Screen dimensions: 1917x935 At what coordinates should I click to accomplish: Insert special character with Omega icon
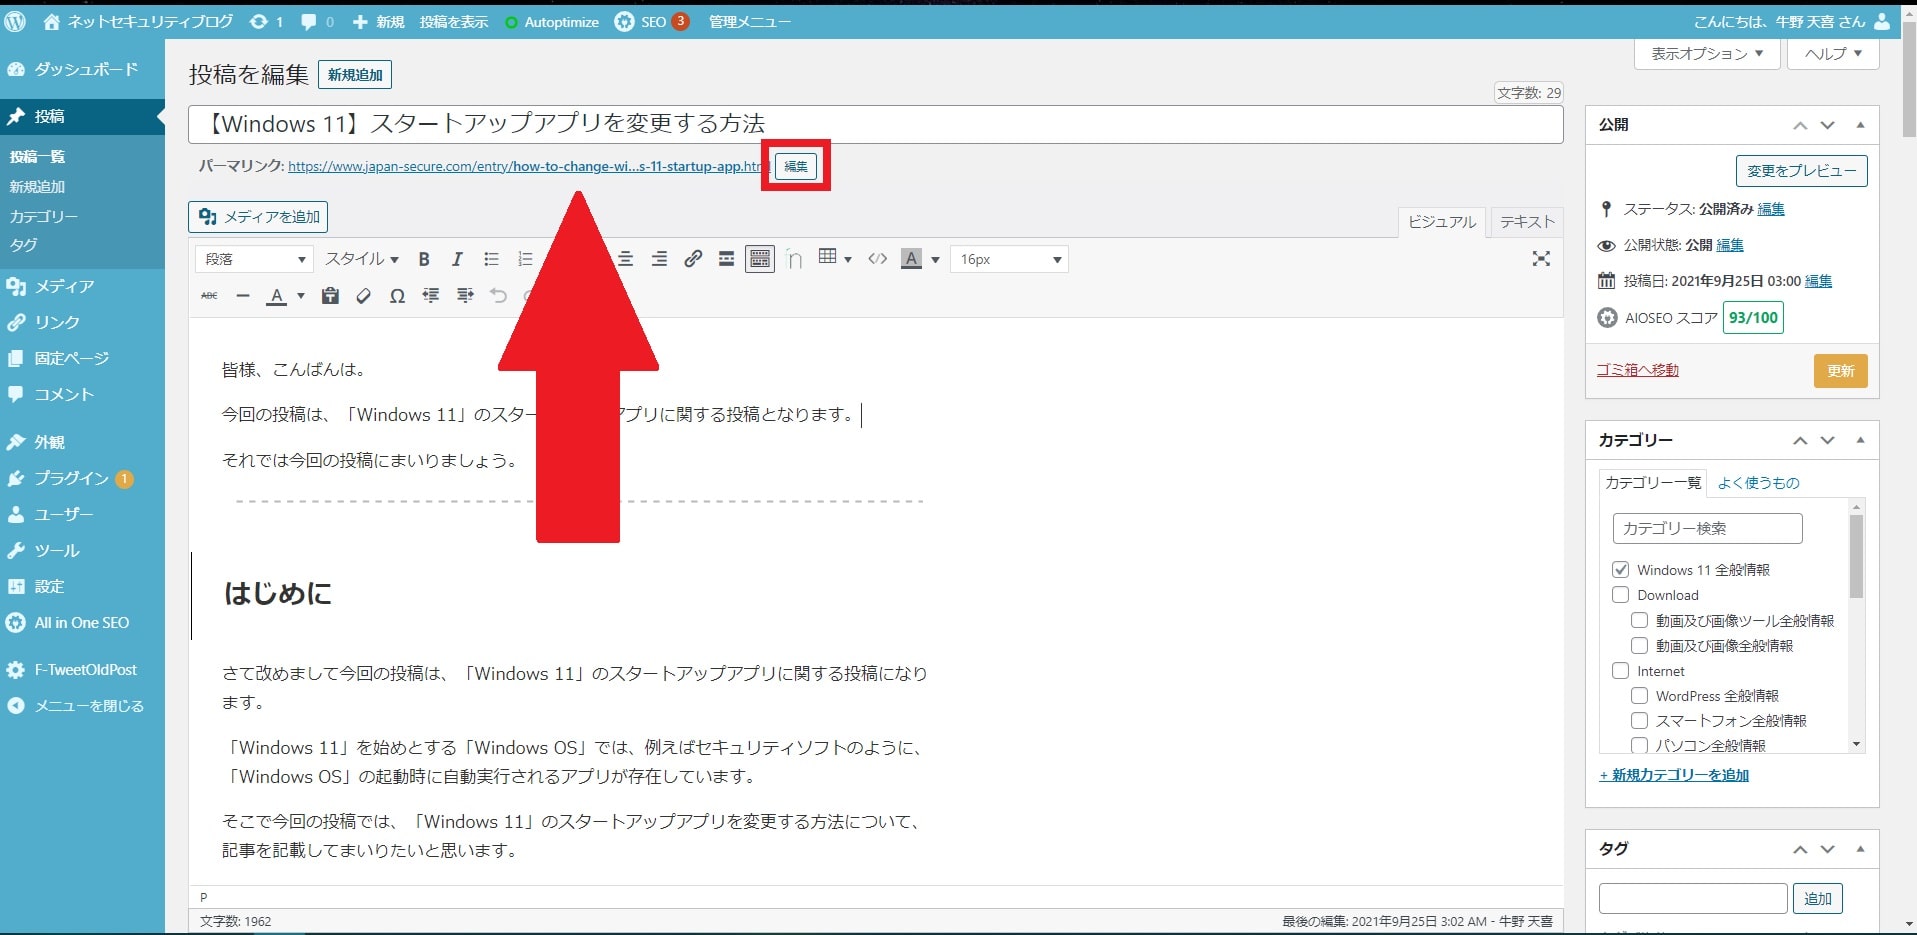pyautogui.click(x=397, y=296)
